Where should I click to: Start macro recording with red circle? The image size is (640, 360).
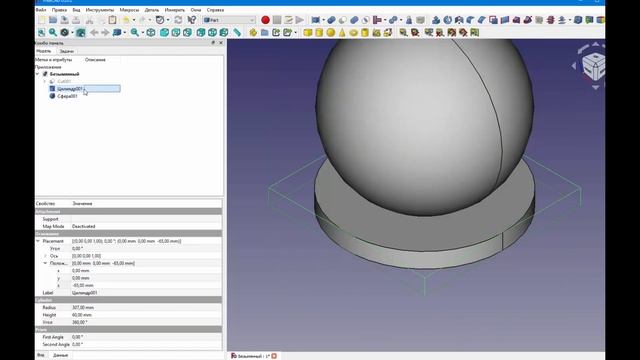coord(265,20)
